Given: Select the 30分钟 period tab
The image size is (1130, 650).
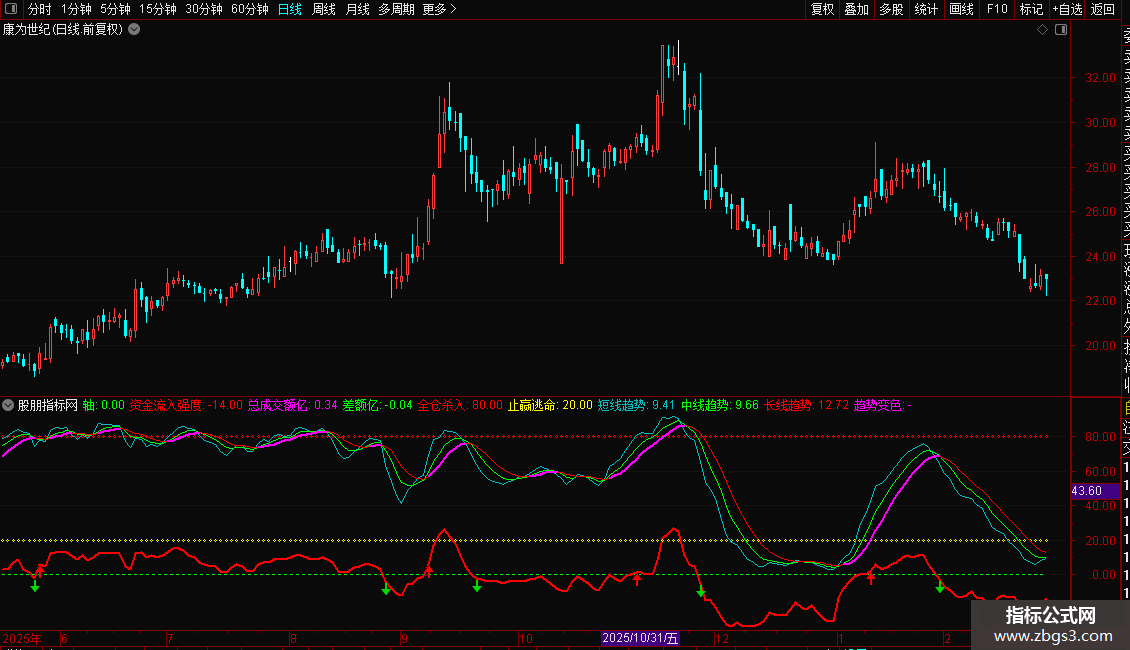Looking at the screenshot, I should click(x=204, y=9).
